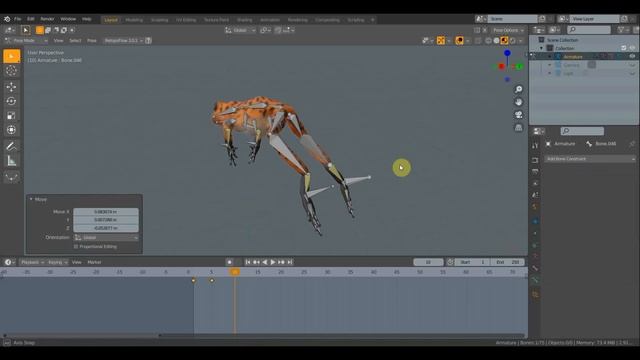This screenshot has width=640, height=360.
Task: Open the Pose Mode dropdown
Action: coord(26,40)
